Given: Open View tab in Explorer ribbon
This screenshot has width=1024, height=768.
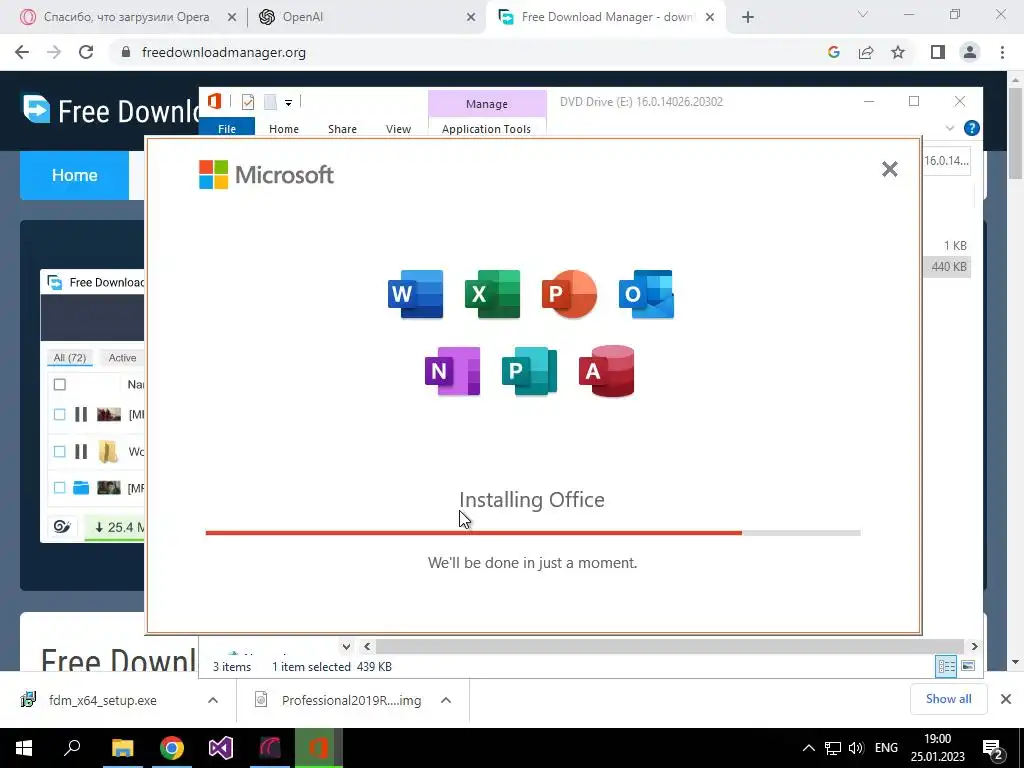Looking at the screenshot, I should click(398, 129).
